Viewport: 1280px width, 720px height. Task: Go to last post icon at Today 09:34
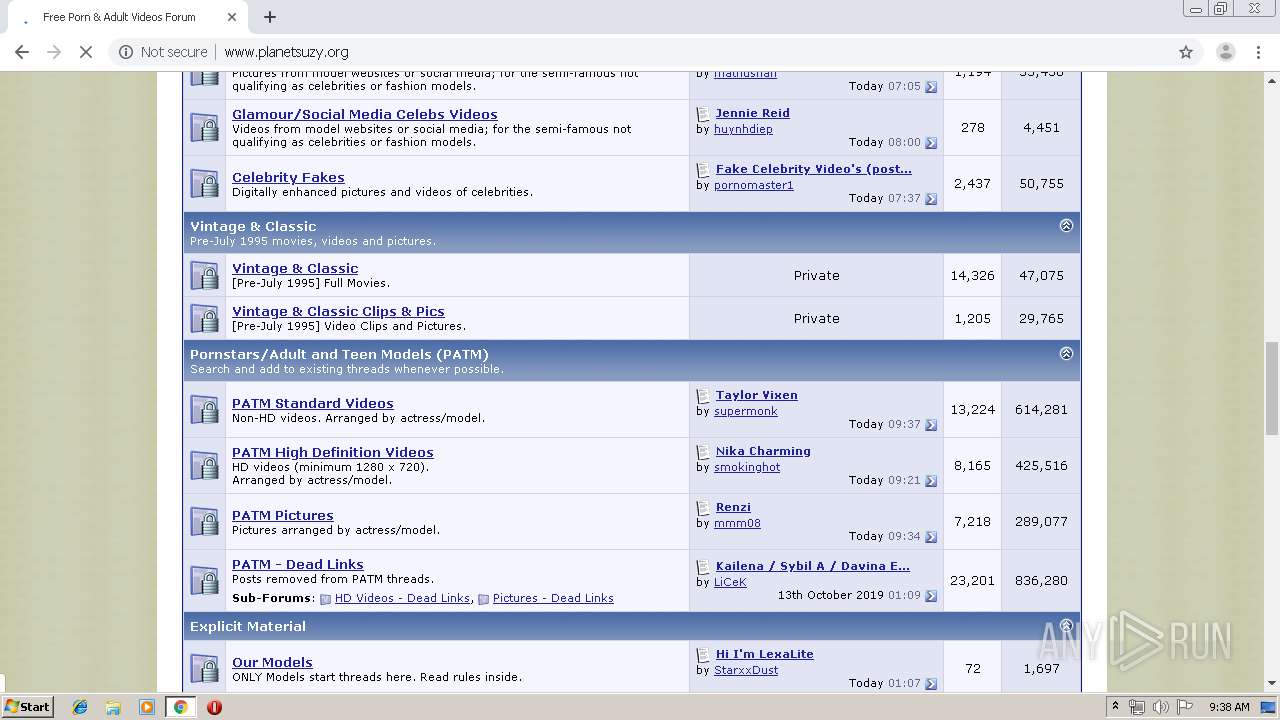931,537
